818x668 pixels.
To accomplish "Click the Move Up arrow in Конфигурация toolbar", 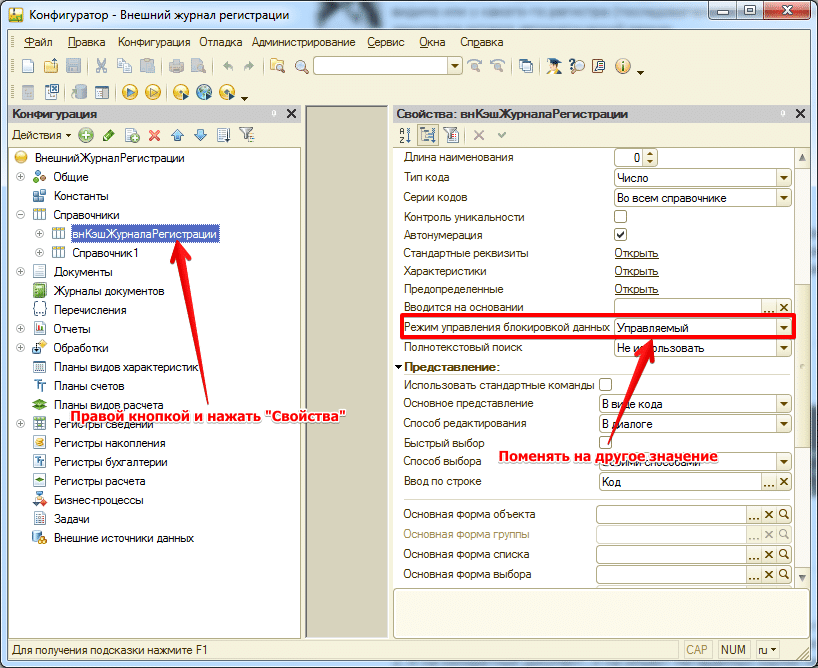I will tap(177, 135).
